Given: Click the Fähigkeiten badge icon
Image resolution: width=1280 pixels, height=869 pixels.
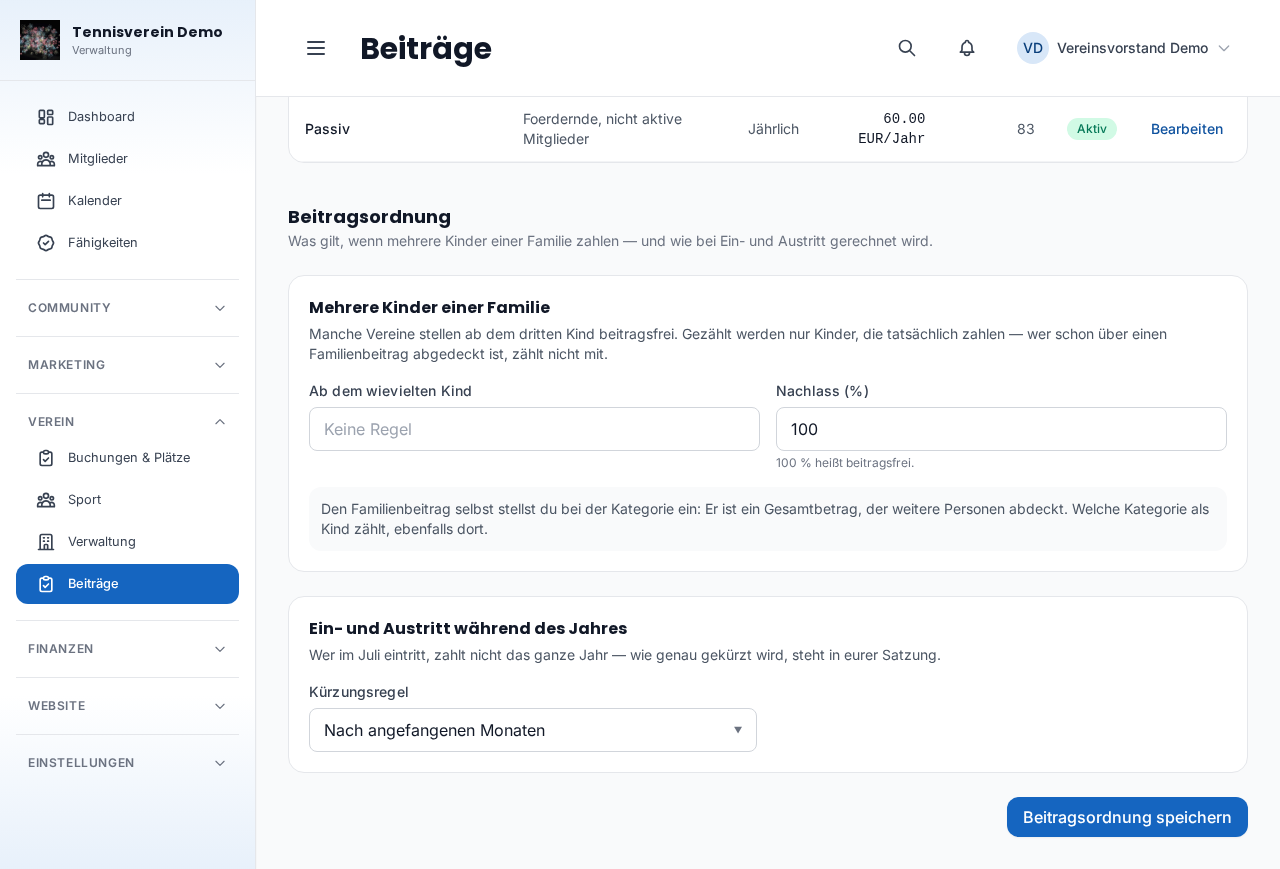Looking at the screenshot, I should pyautogui.click(x=46, y=243).
